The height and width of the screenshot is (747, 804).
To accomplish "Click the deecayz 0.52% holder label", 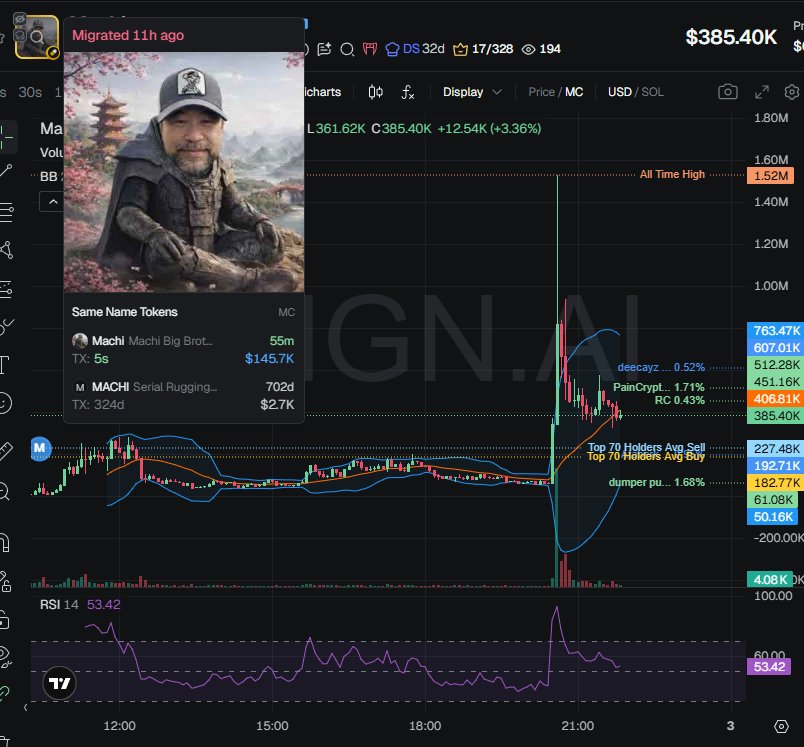I will click(x=661, y=367).
